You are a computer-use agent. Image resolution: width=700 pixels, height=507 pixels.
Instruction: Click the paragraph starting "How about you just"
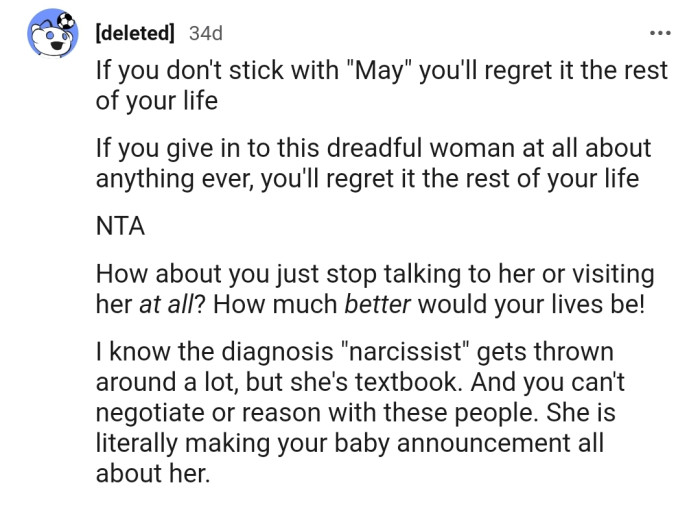(x=372, y=288)
